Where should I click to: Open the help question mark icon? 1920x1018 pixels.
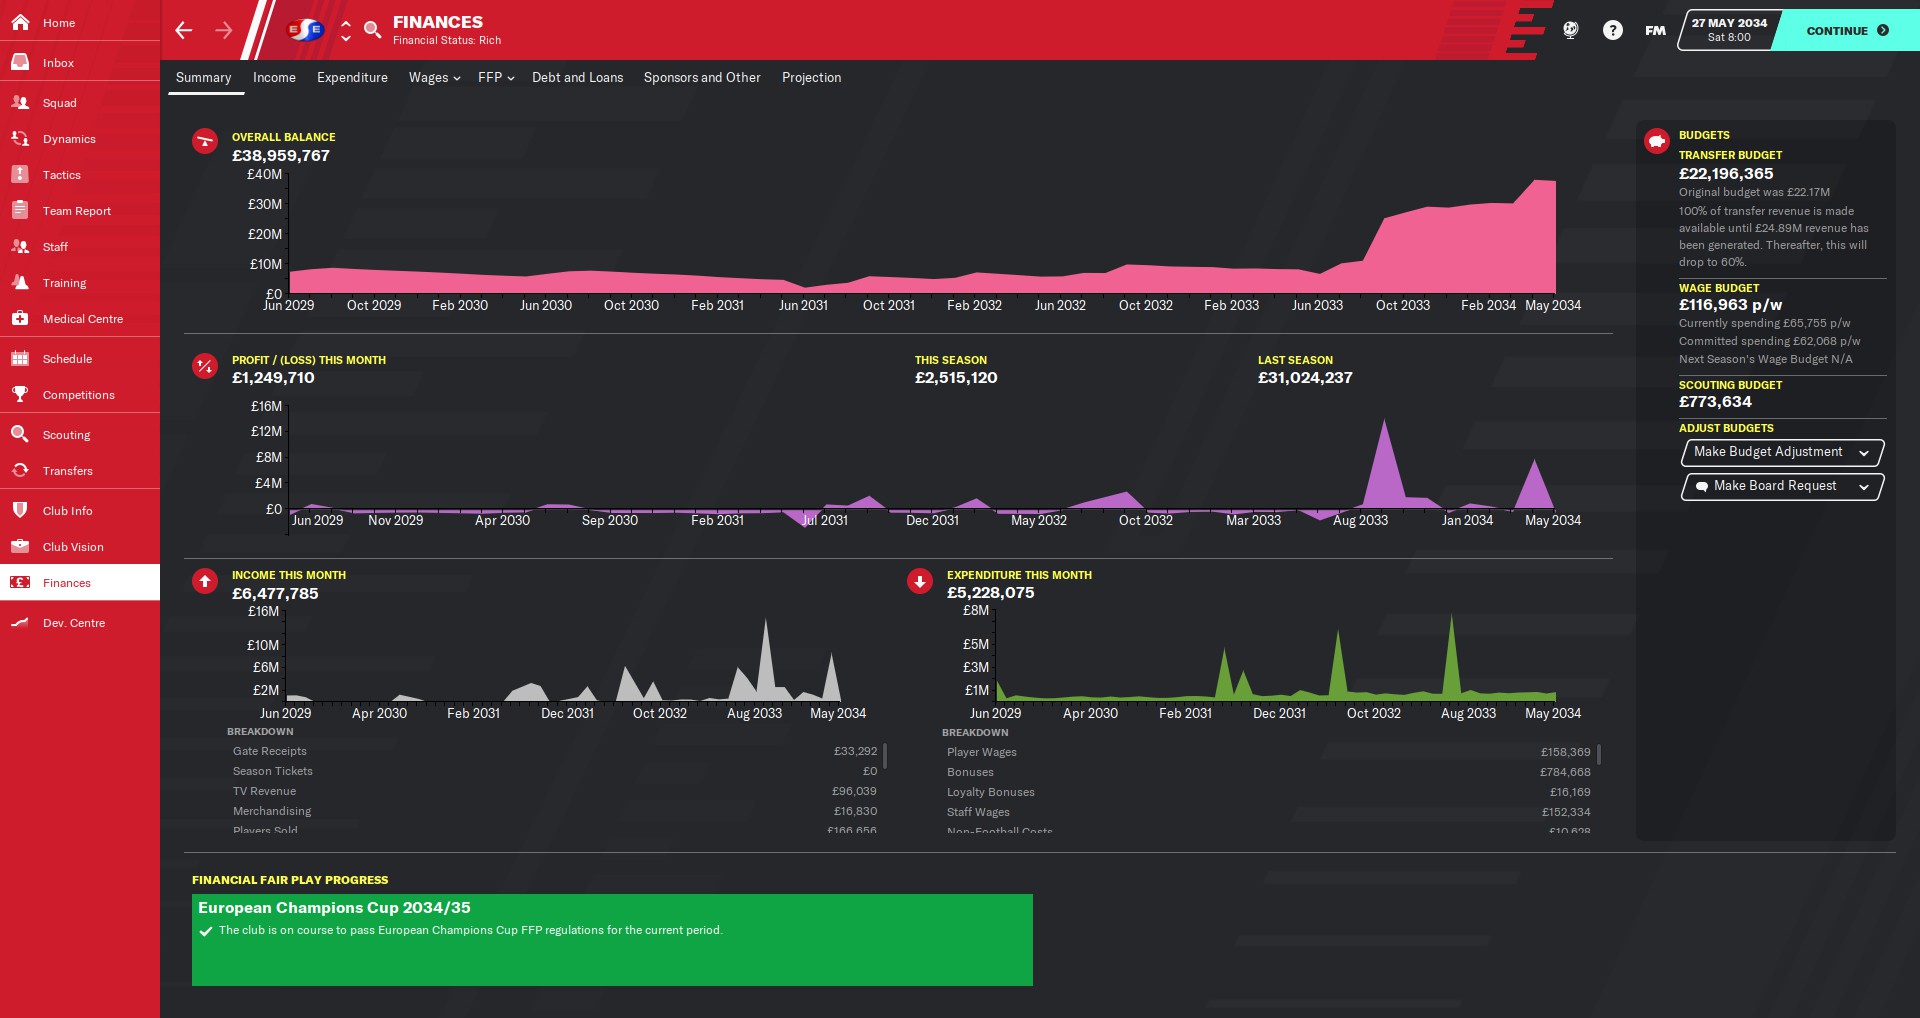click(1612, 30)
